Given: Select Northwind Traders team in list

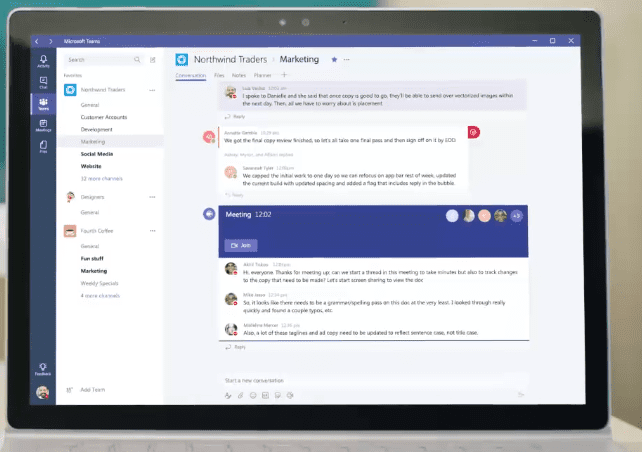Looking at the screenshot, I should [103, 90].
